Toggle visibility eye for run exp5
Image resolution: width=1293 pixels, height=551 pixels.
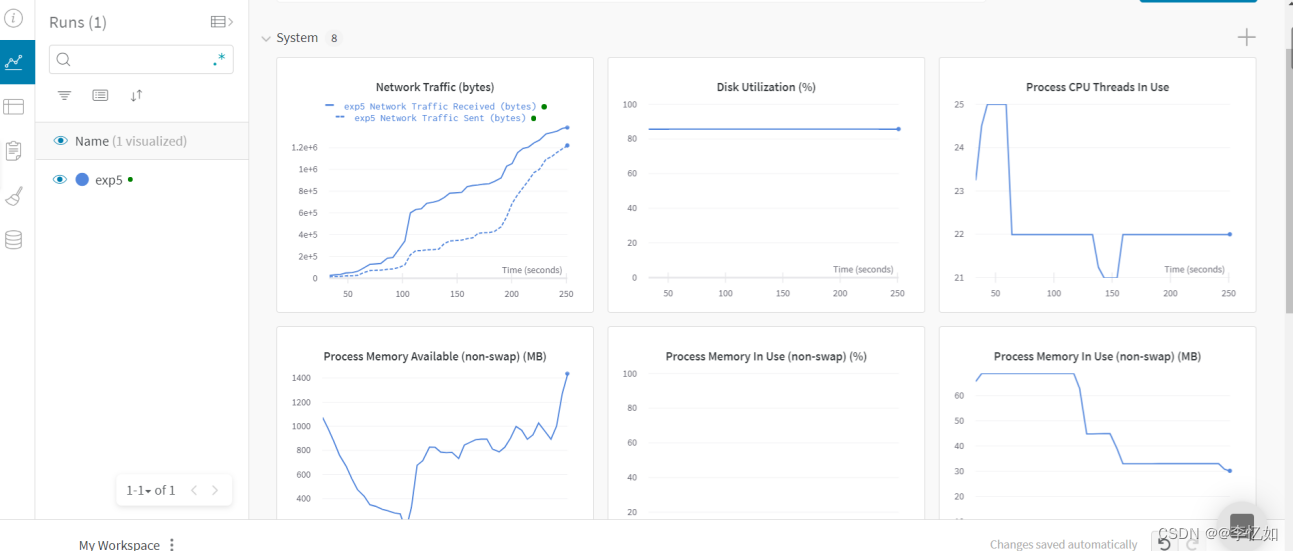pos(60,180)
